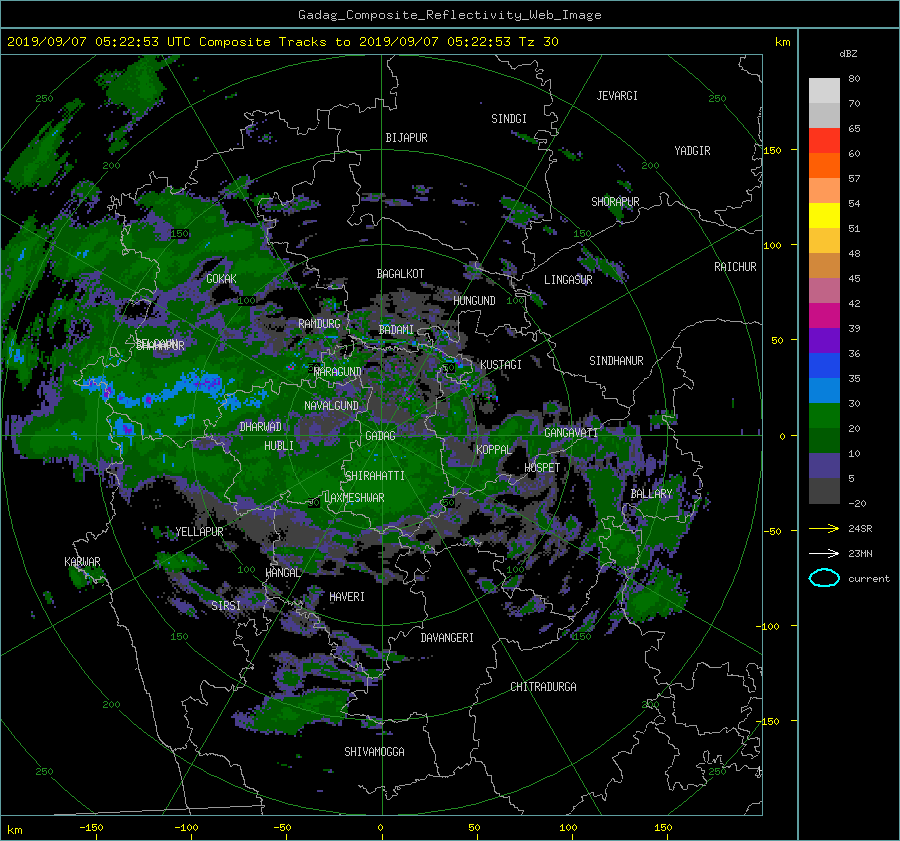
Task: Click the cyan current storm ellipse legend
Action: tap(824, 578)
